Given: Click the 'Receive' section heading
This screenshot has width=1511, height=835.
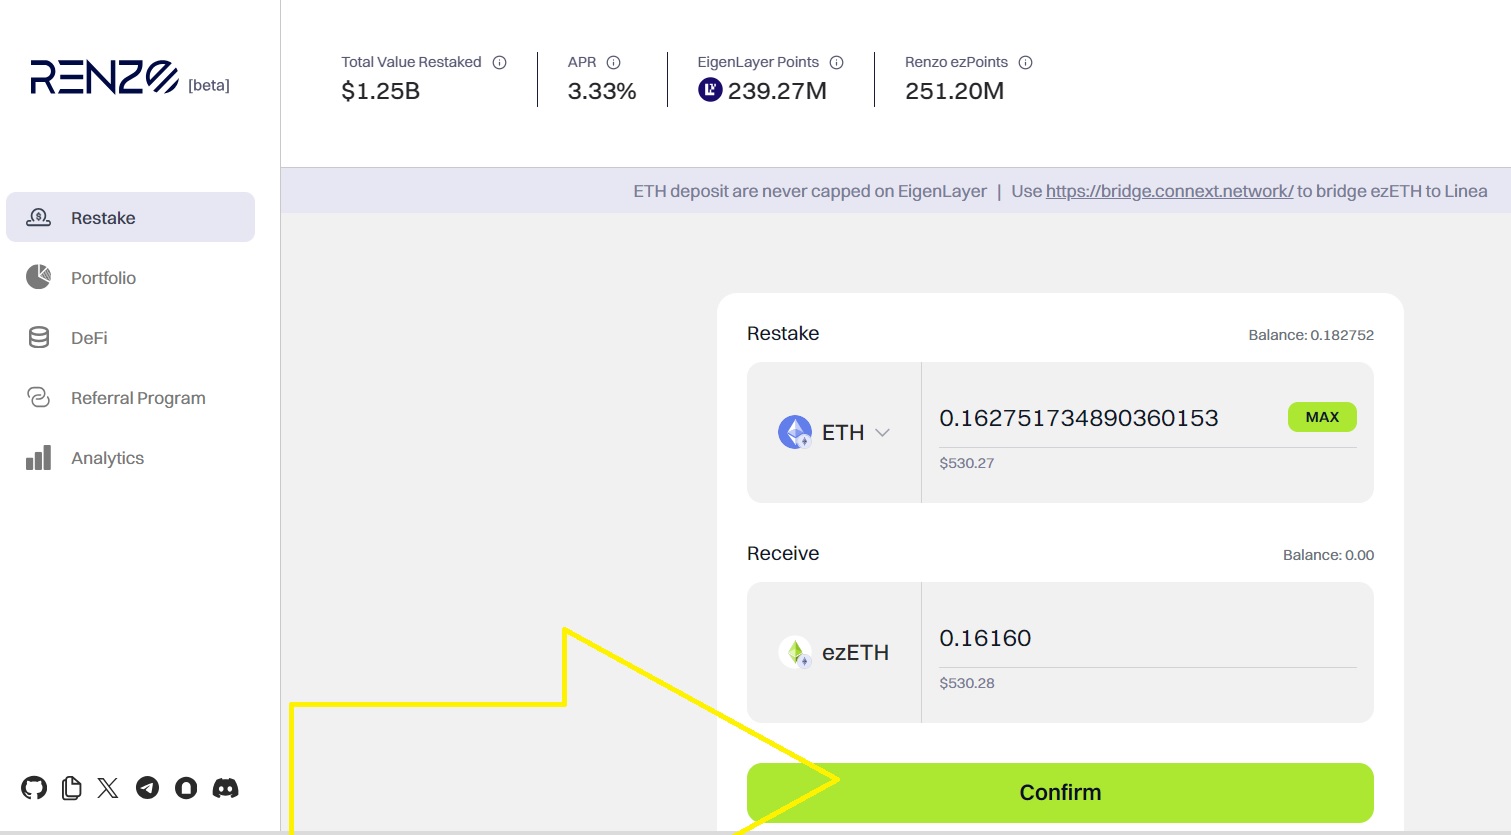Looking at the screenshot, I should coord(783,553).
